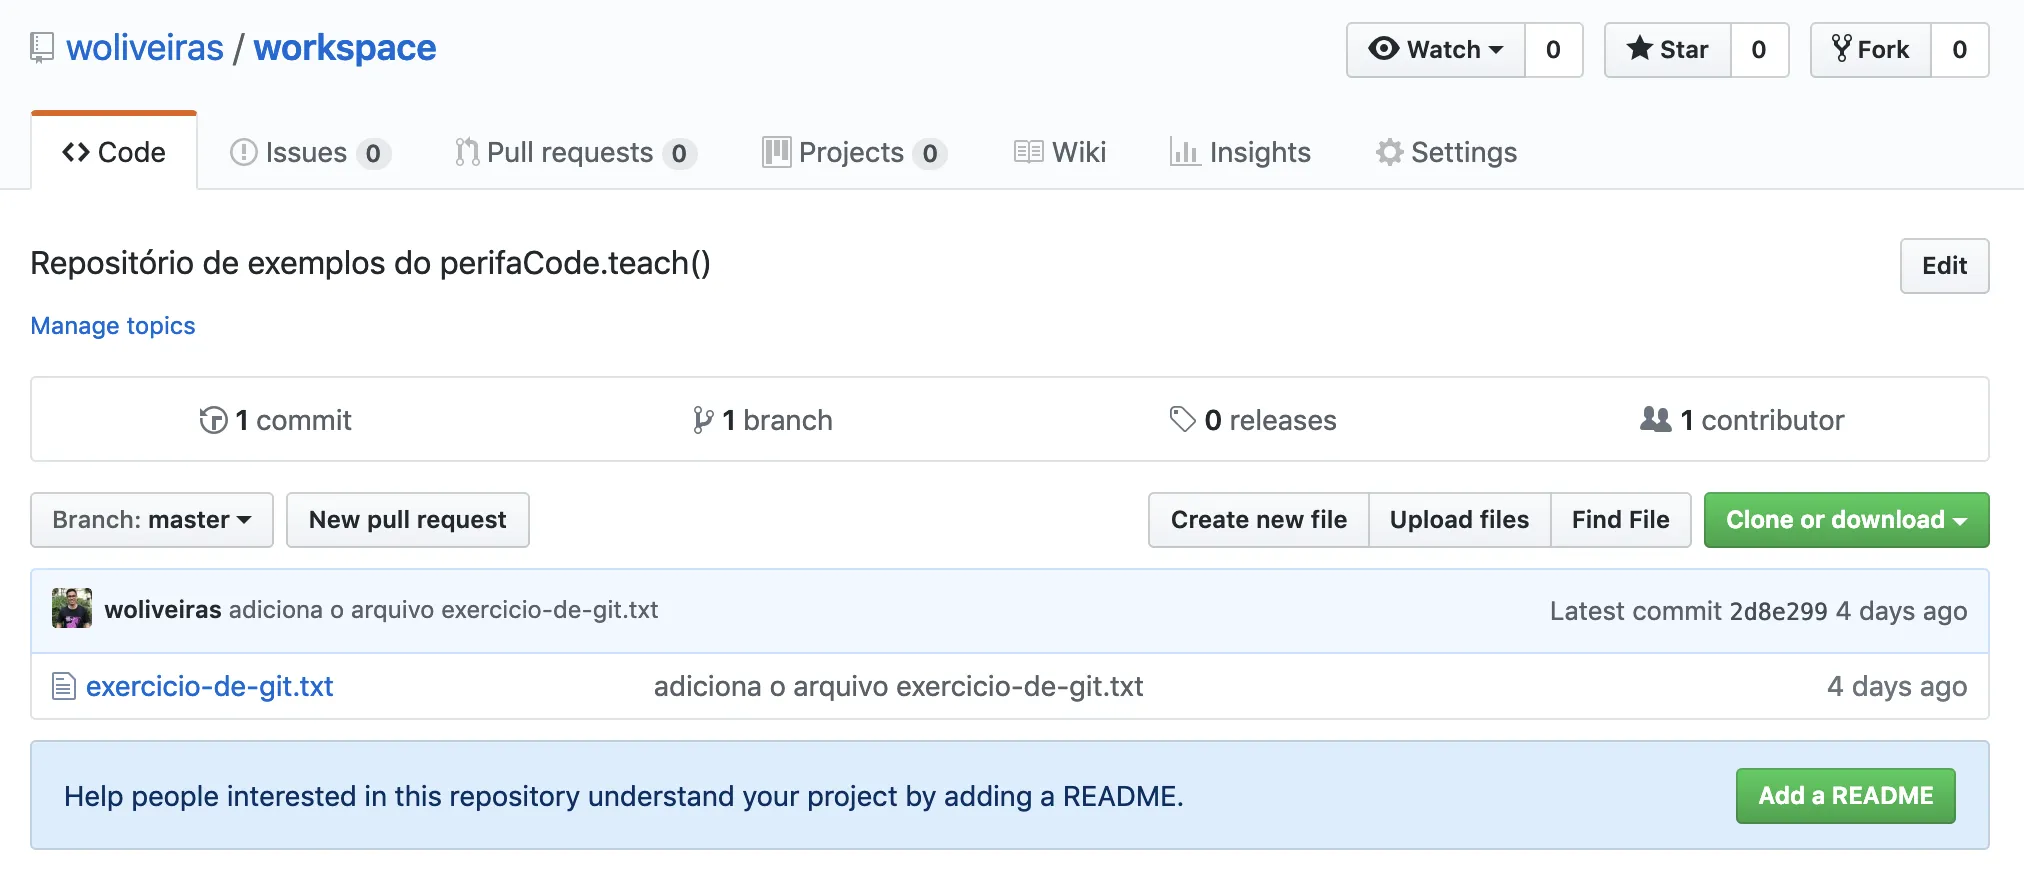2024x894 pixels.
Task: Click the contributors people icon
Action: [x=1656, y=420]
